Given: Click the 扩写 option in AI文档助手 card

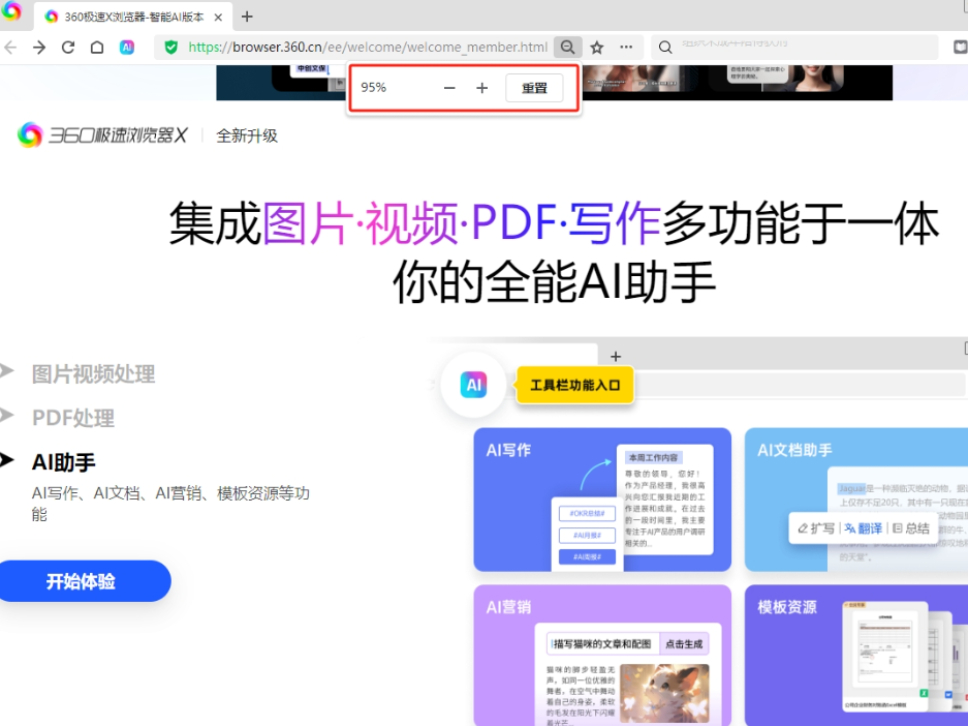Looking at the screenshot, I should click(x=816, y=528).
